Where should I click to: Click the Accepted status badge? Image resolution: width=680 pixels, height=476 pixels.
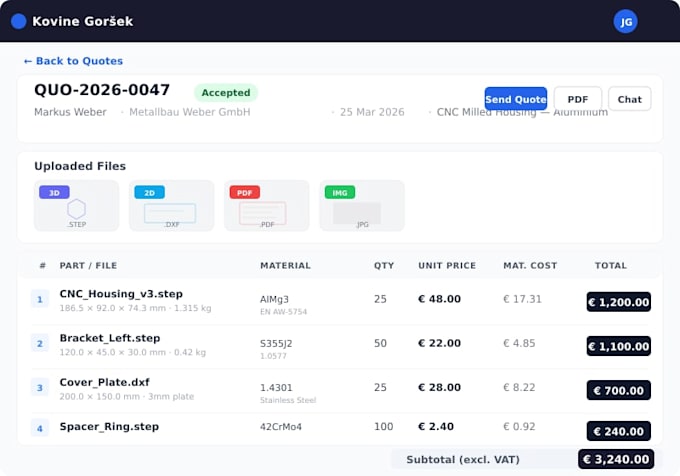pos(226,93)
